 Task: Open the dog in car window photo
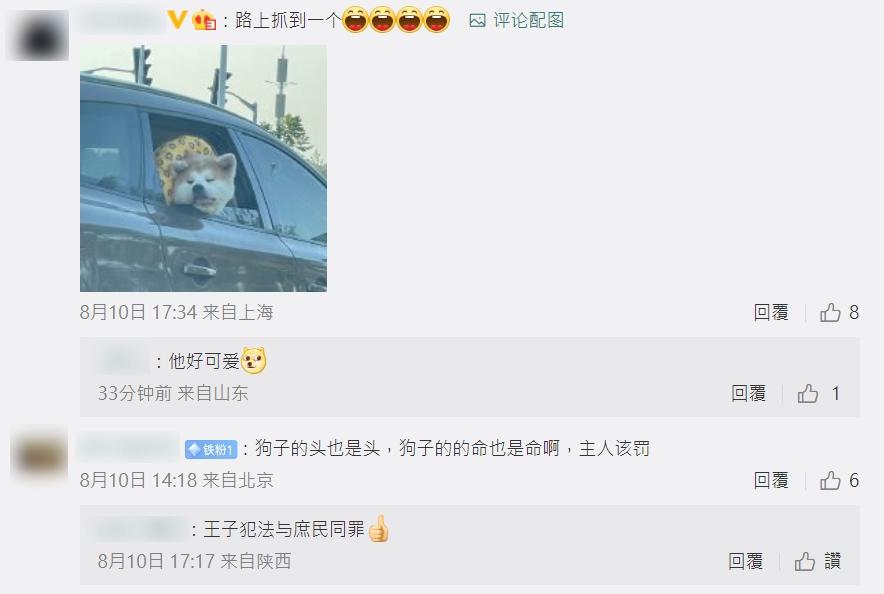[204, 168]
